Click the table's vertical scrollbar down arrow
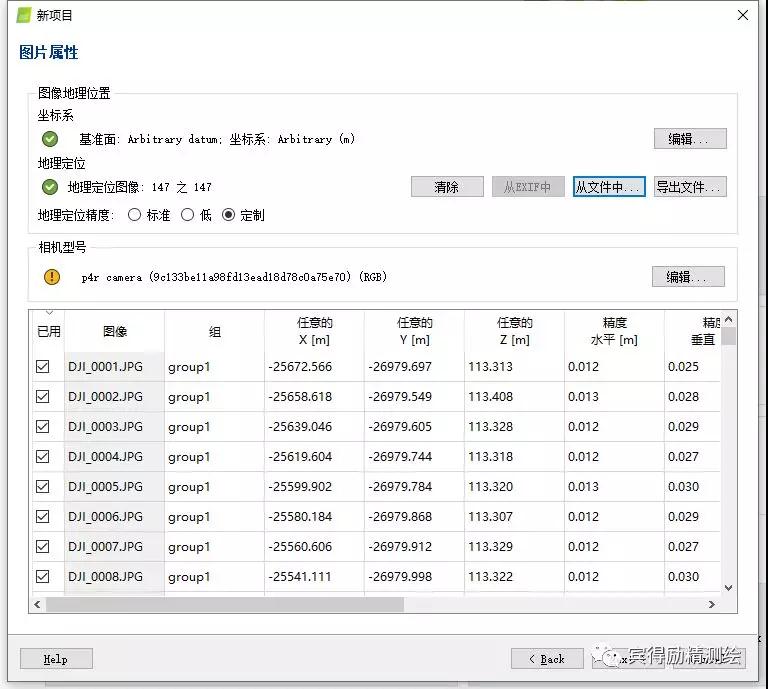768x689 pixels. click(x=728, y=588)
